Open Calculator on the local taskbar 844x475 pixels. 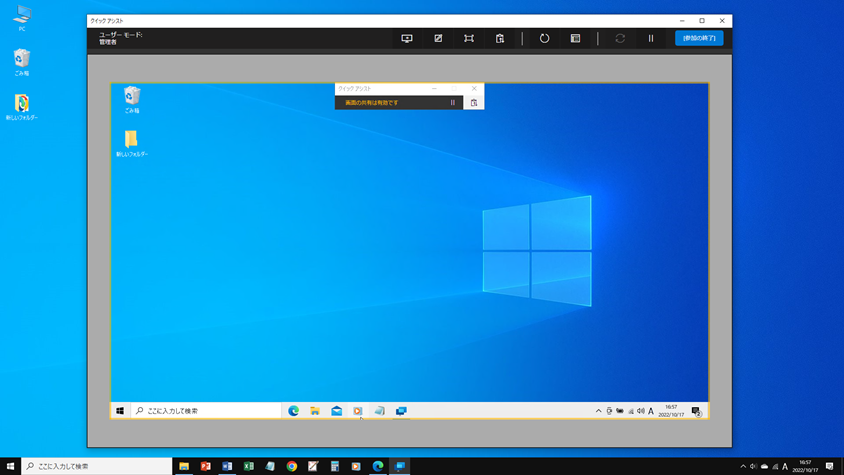pos(335,466)
